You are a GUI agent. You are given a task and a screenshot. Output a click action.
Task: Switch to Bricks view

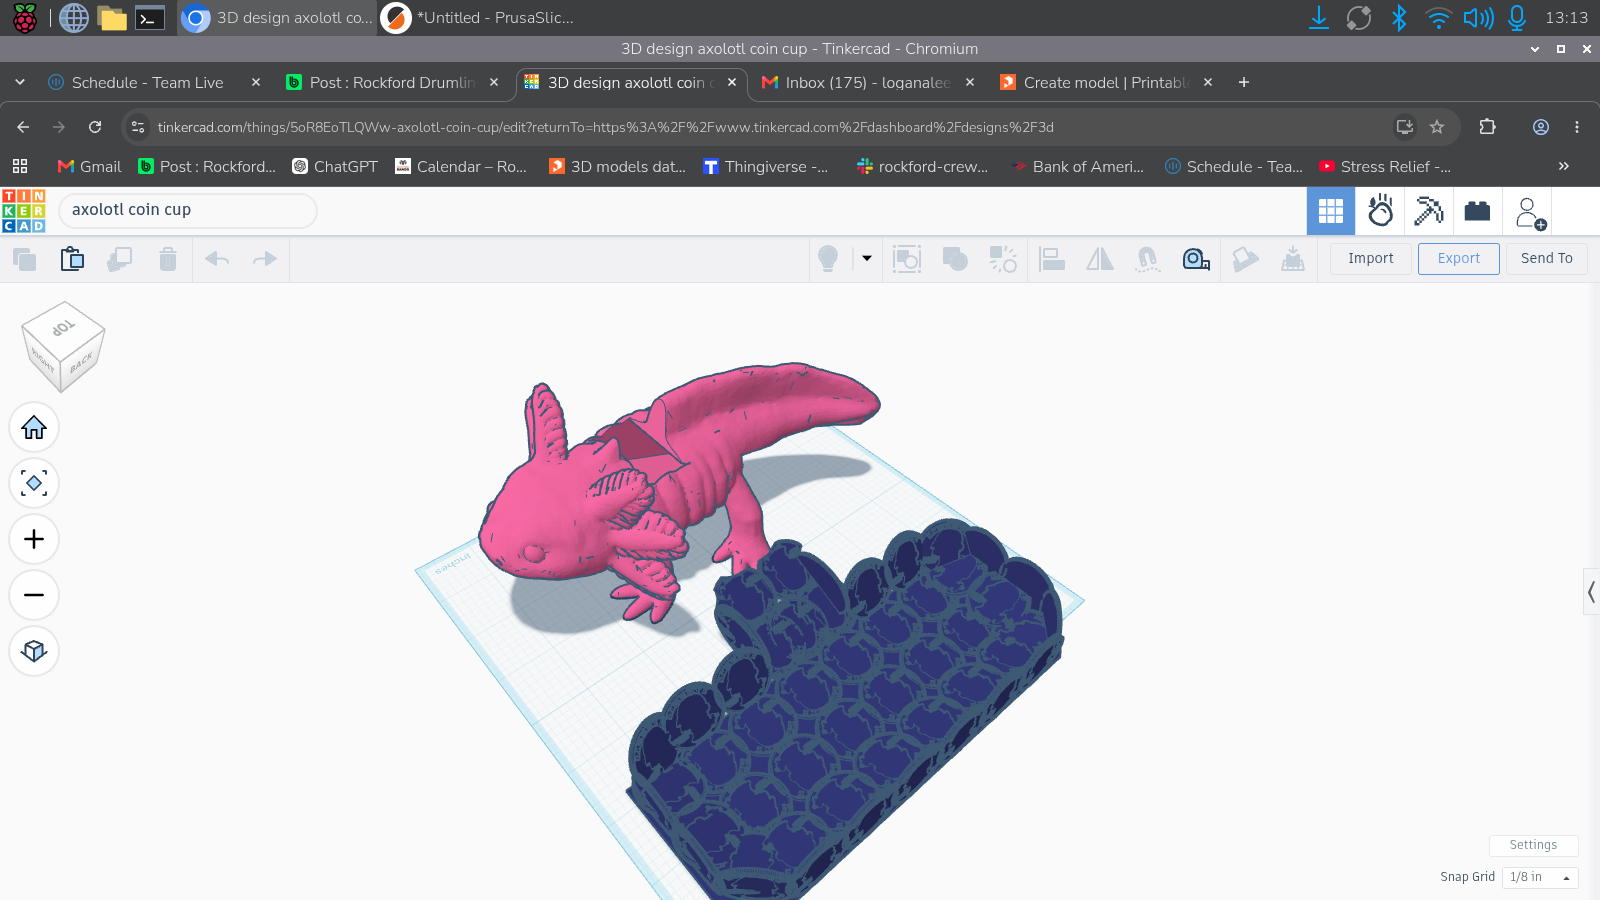tap(1477, 211)
